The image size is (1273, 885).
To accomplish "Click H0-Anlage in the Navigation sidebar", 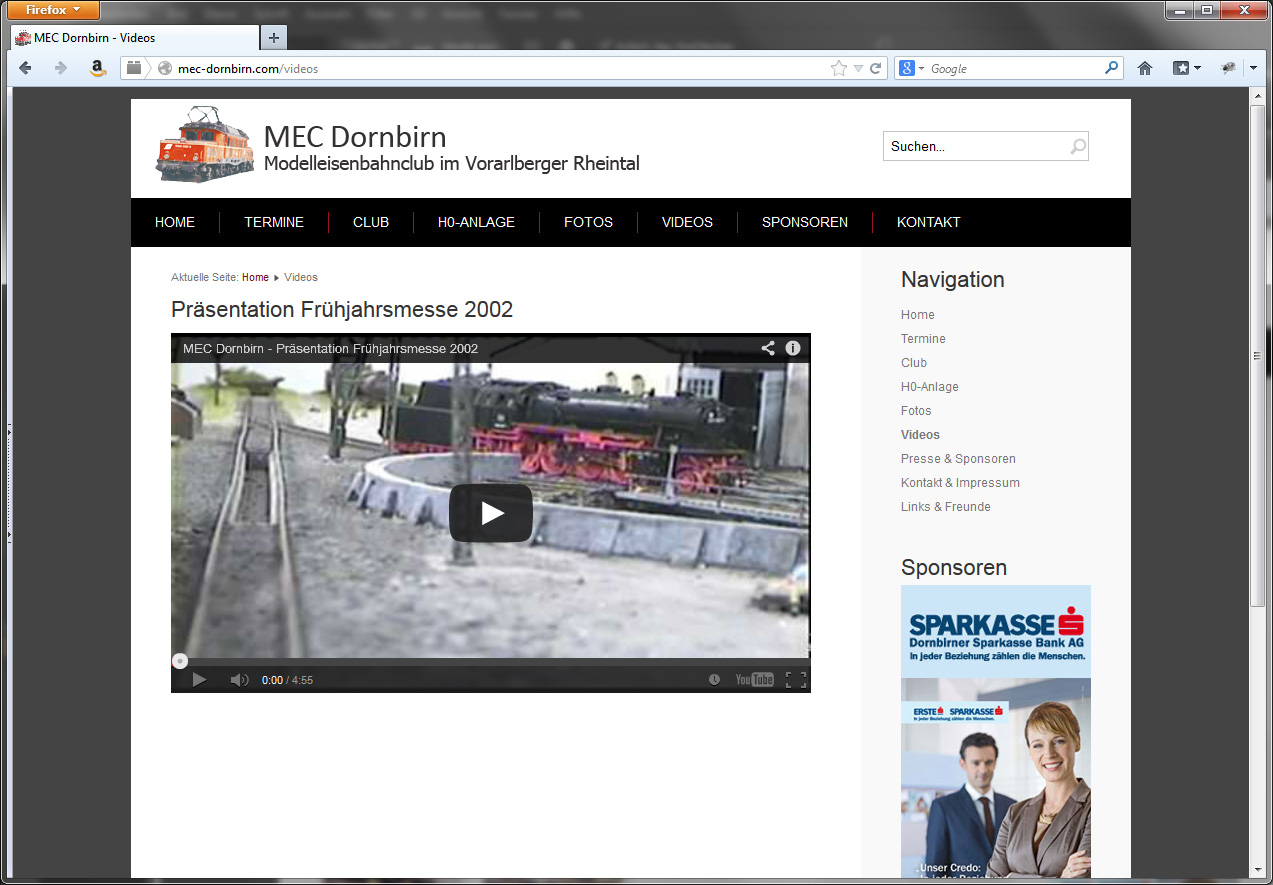I will (x=930, y=387).
